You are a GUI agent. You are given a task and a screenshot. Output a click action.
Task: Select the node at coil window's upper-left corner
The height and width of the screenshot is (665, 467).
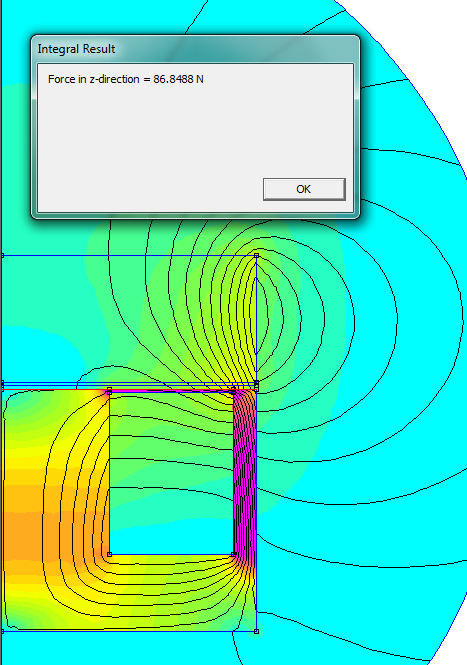click(x=109, y=392)
